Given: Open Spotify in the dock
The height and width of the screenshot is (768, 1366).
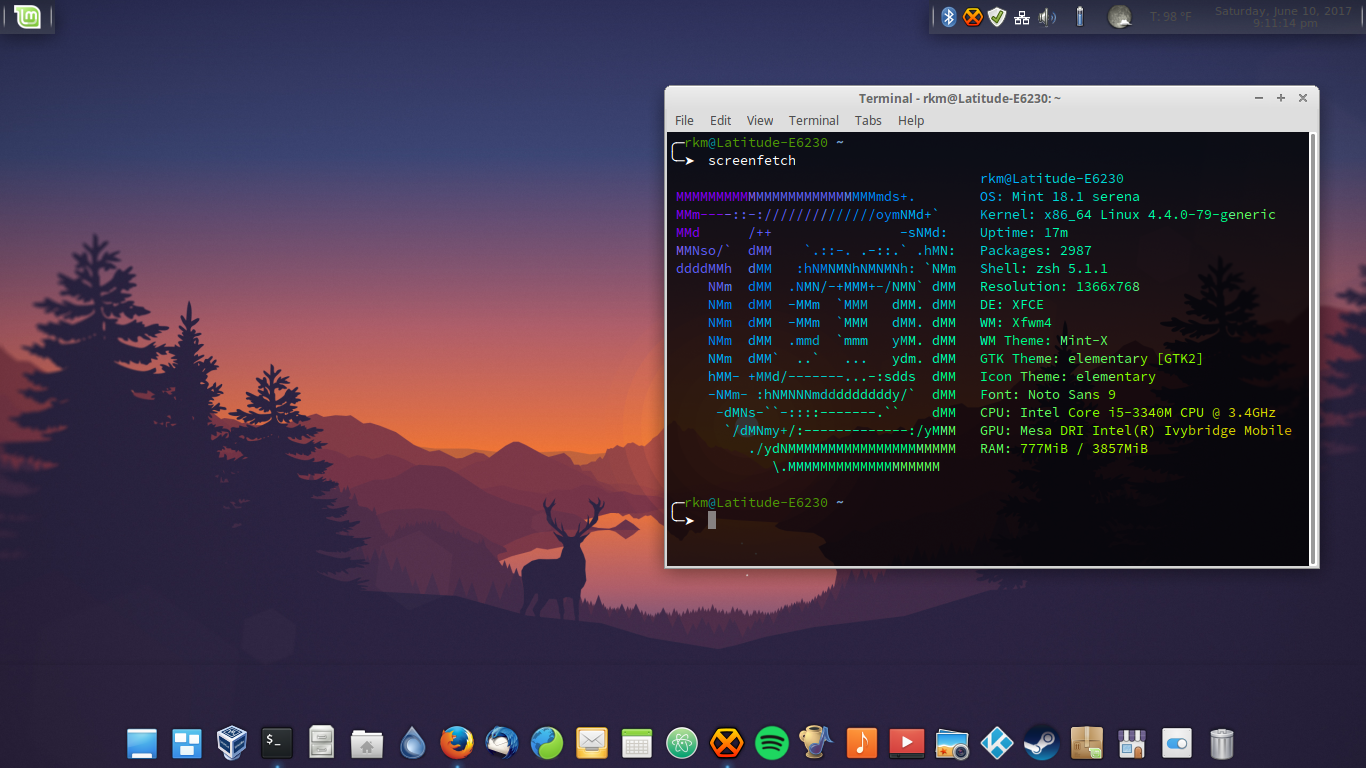Looking at the screenshot, I should 772,743.
